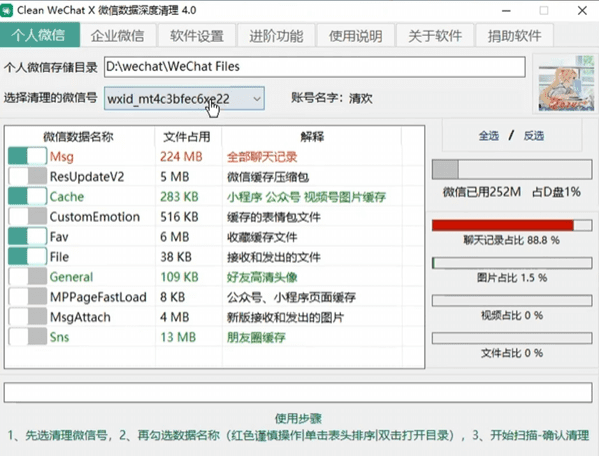
Task: Open the 进阶功能 tab
Action: tap(276, 36)
